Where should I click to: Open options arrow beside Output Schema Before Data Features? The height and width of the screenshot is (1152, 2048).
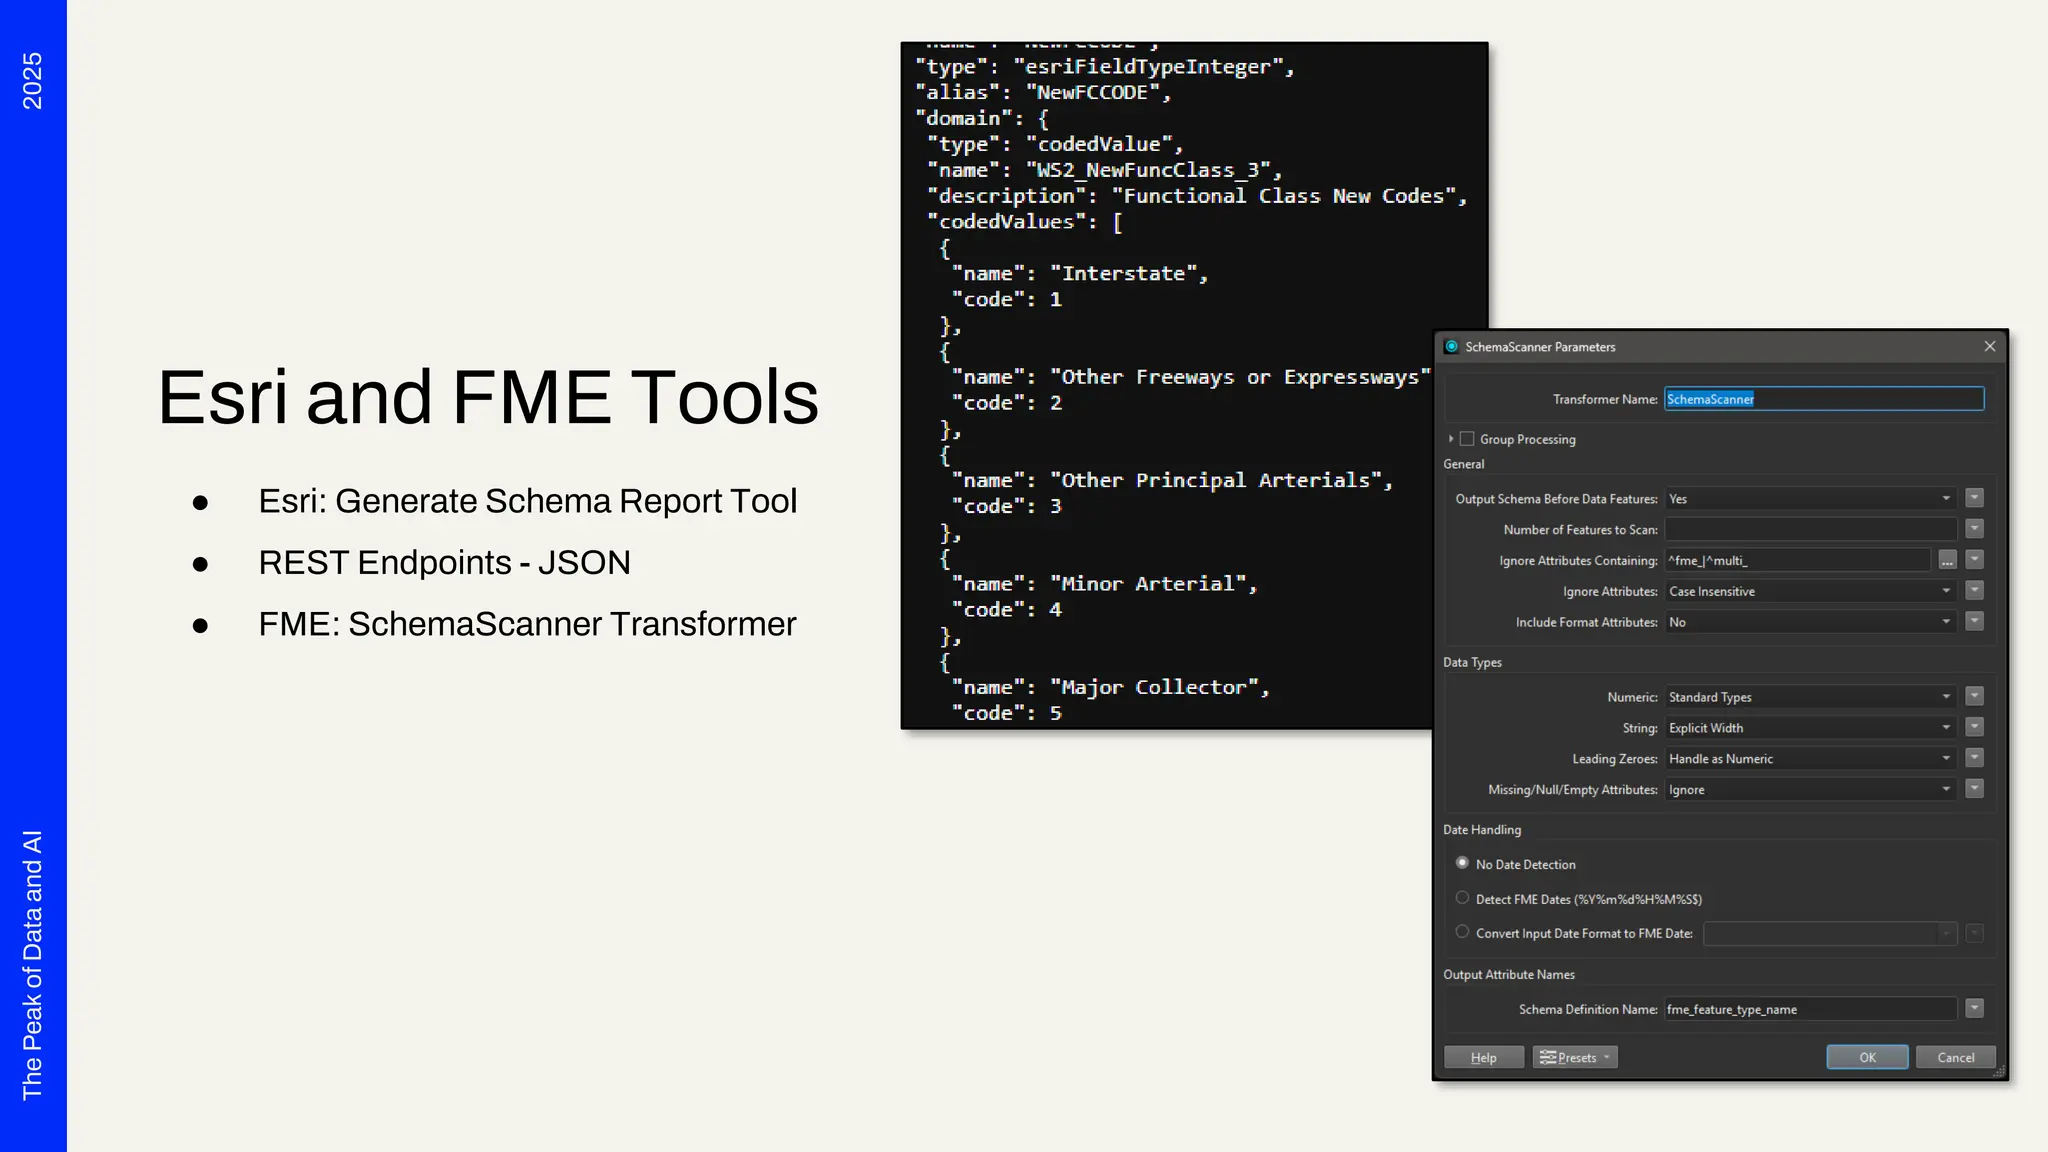[x=1974, y=498]
